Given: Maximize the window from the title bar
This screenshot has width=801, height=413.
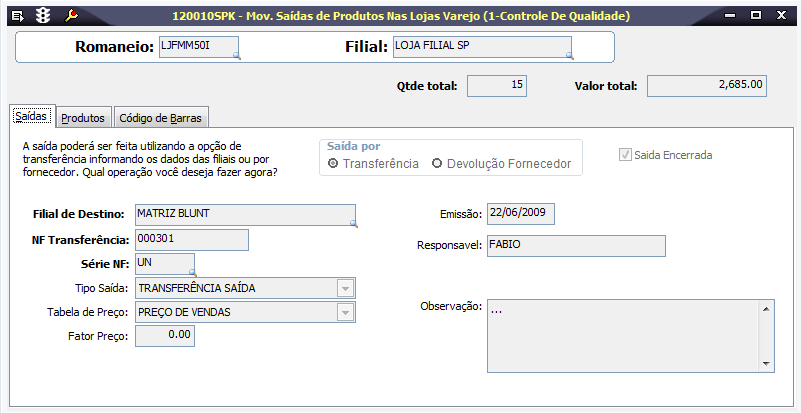Looking at the screenshot, I should coord(756,15).
